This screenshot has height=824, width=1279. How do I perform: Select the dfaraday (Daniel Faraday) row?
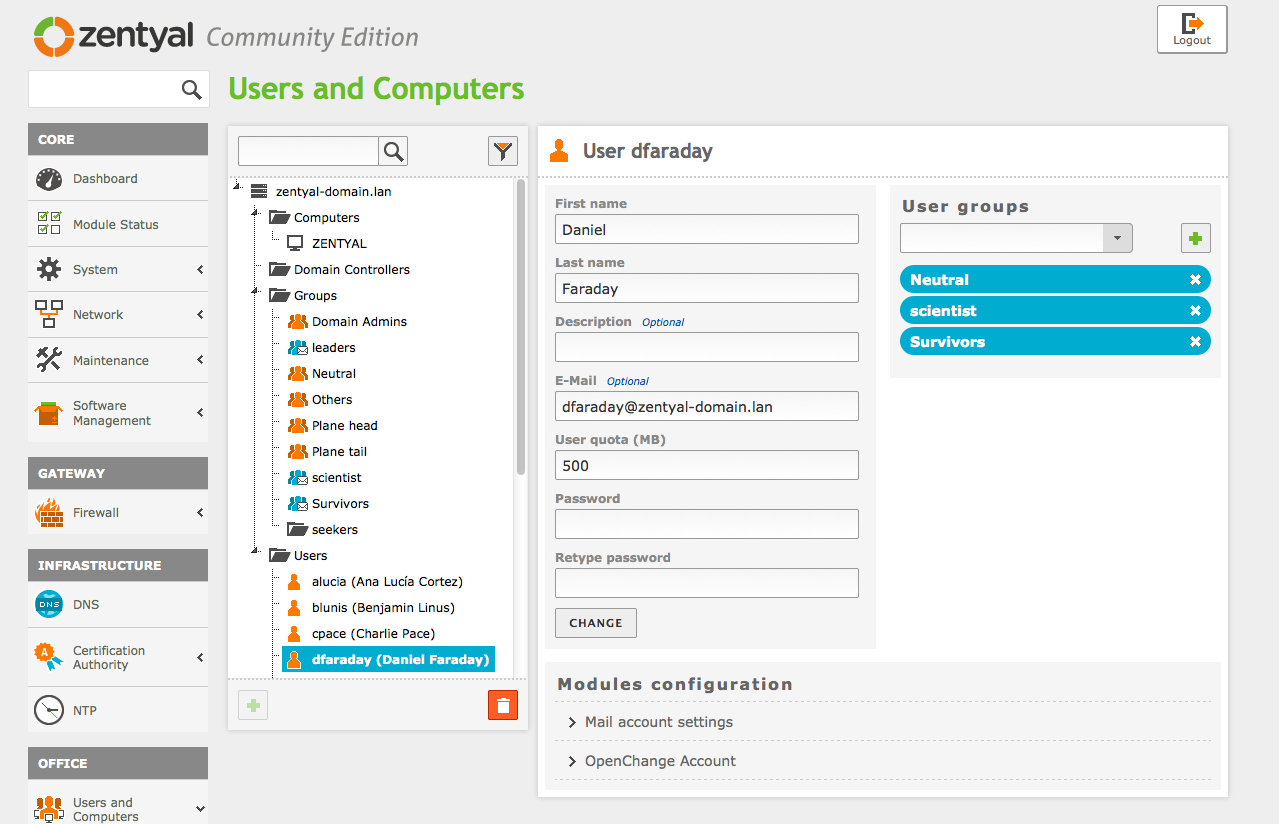tap(388, 659)
